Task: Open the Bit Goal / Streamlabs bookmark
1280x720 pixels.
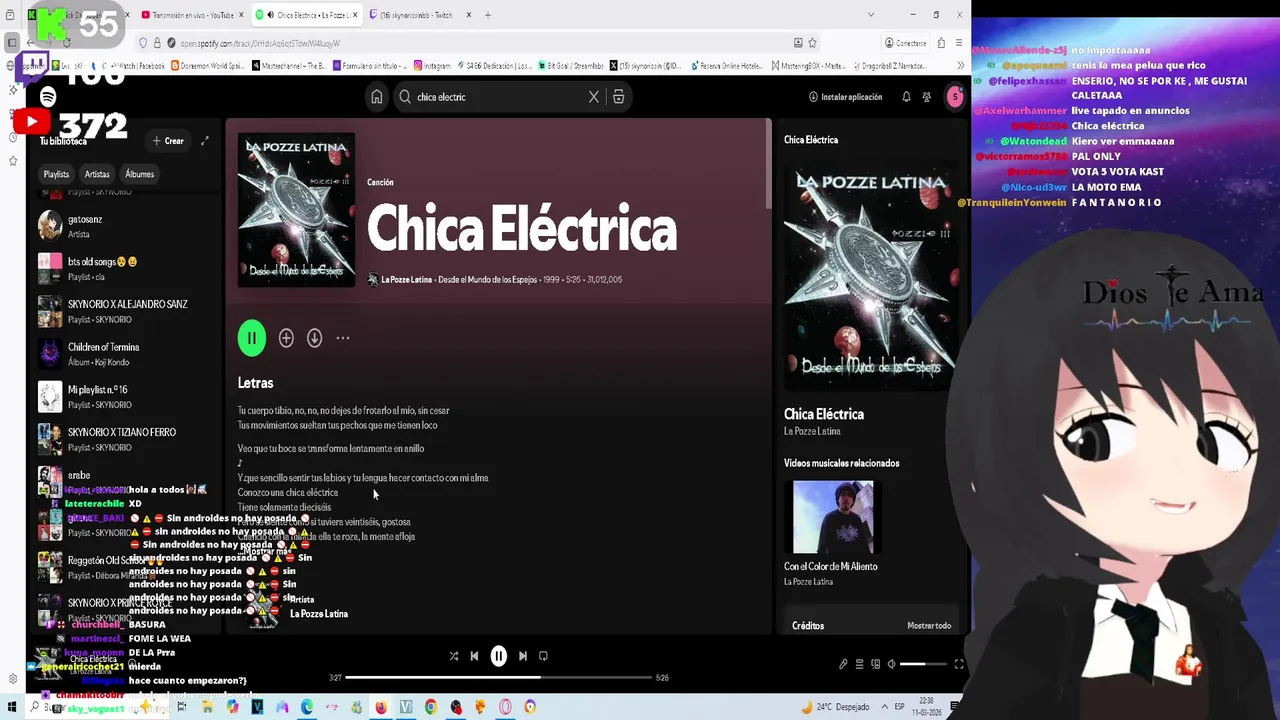Action: coord(571,66)
